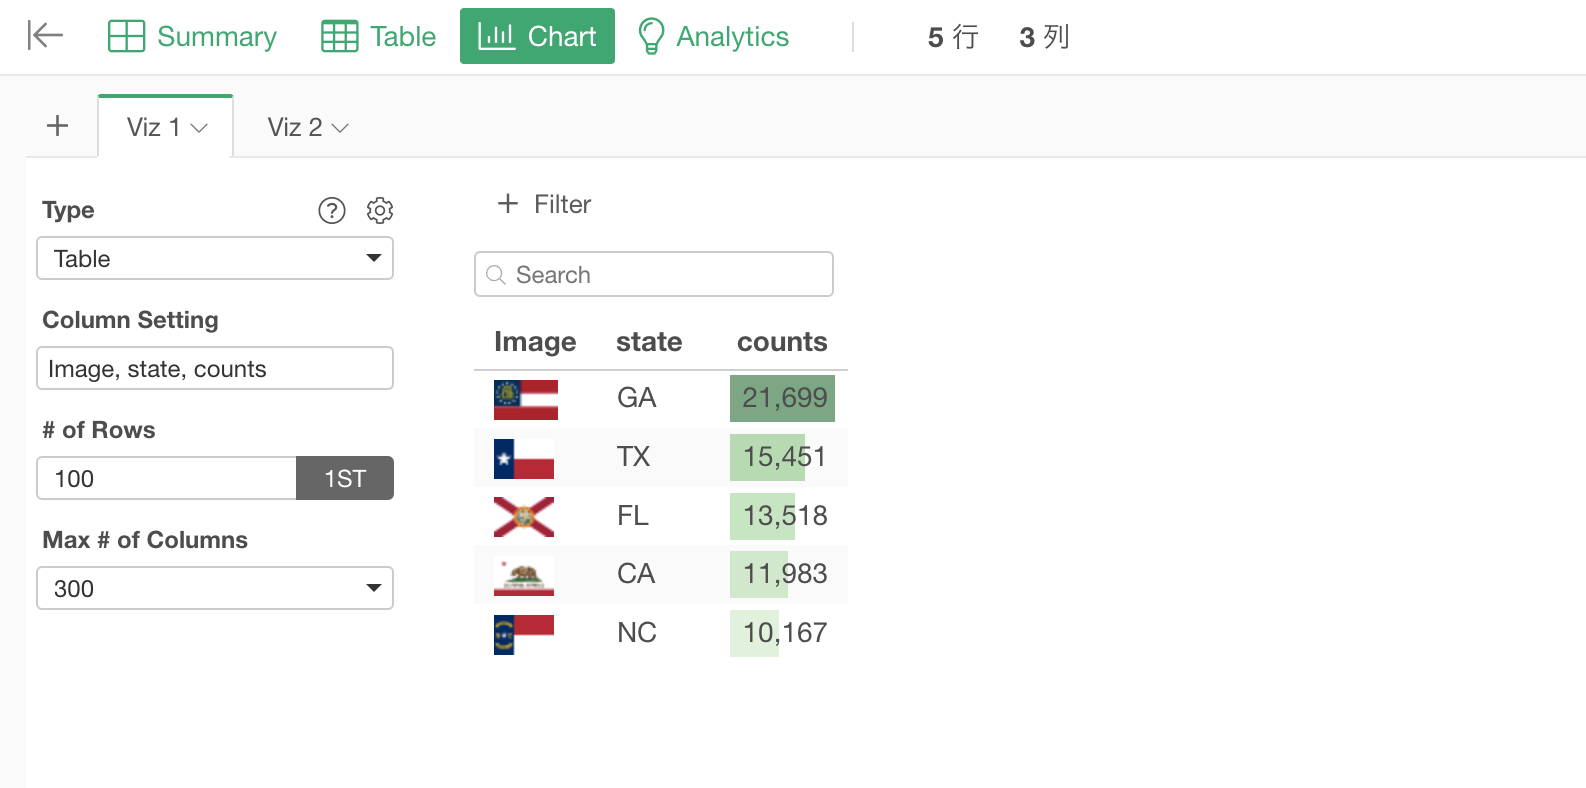Viewport: 1586px width, 788px height.
Task: Add a new visualization with the plus icon
Action: [x=58, y=126]
